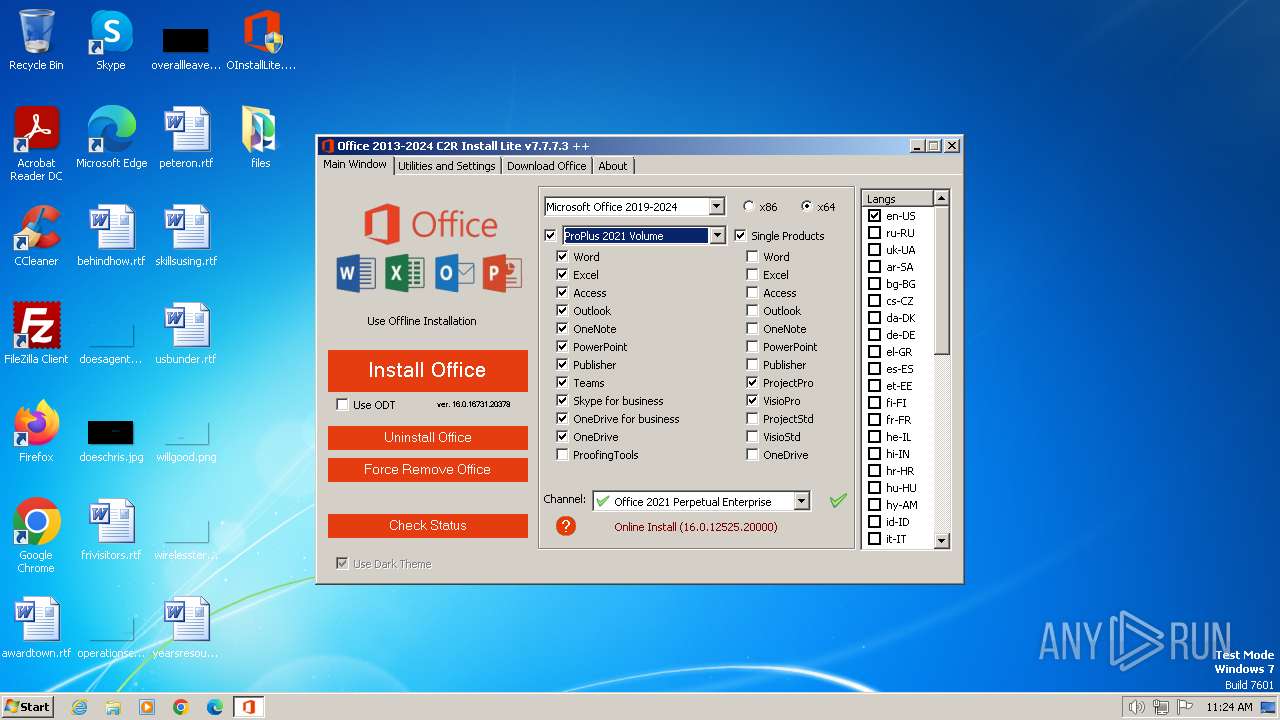This screenshot has width=1280, height=720.
Task: Open the files folder icon
Action: 260,138
